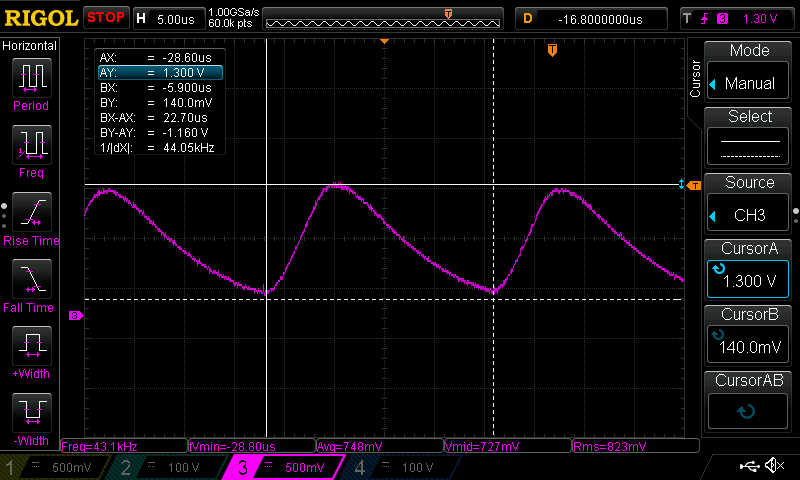The height and width of the screenshot is (480, 800).
Task: Click the Rms=823mV measurement result
Action: (x=636, y=446)
